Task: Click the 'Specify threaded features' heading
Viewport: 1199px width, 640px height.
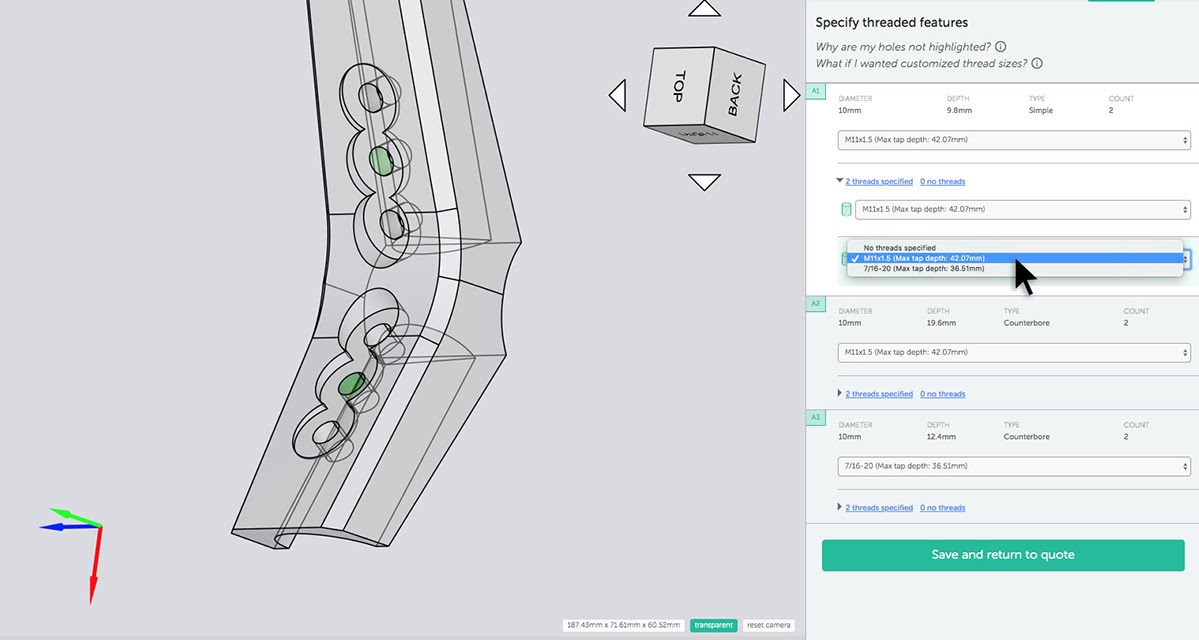Action: coord(892,23)
